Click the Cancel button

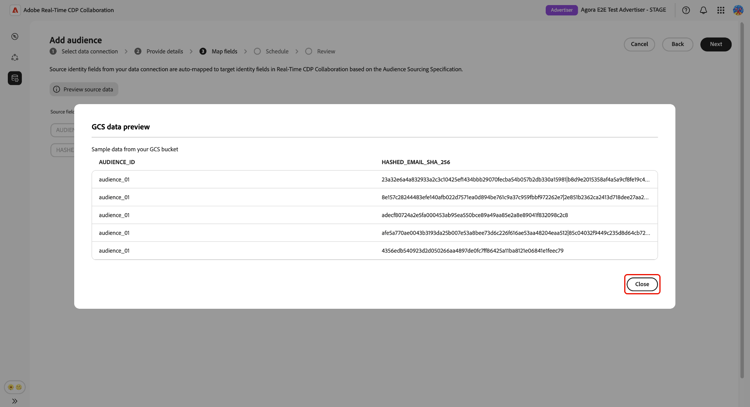click(639, 44)
